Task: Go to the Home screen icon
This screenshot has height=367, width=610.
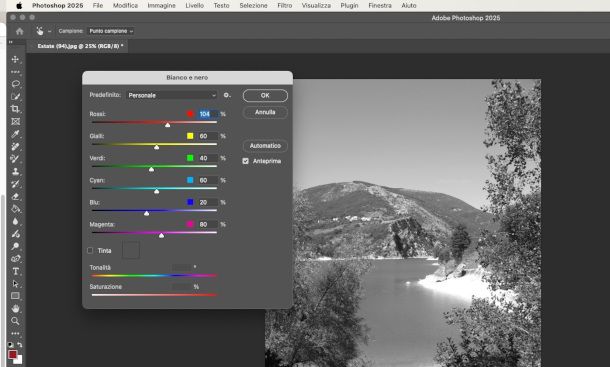Action: pos(19,31)
